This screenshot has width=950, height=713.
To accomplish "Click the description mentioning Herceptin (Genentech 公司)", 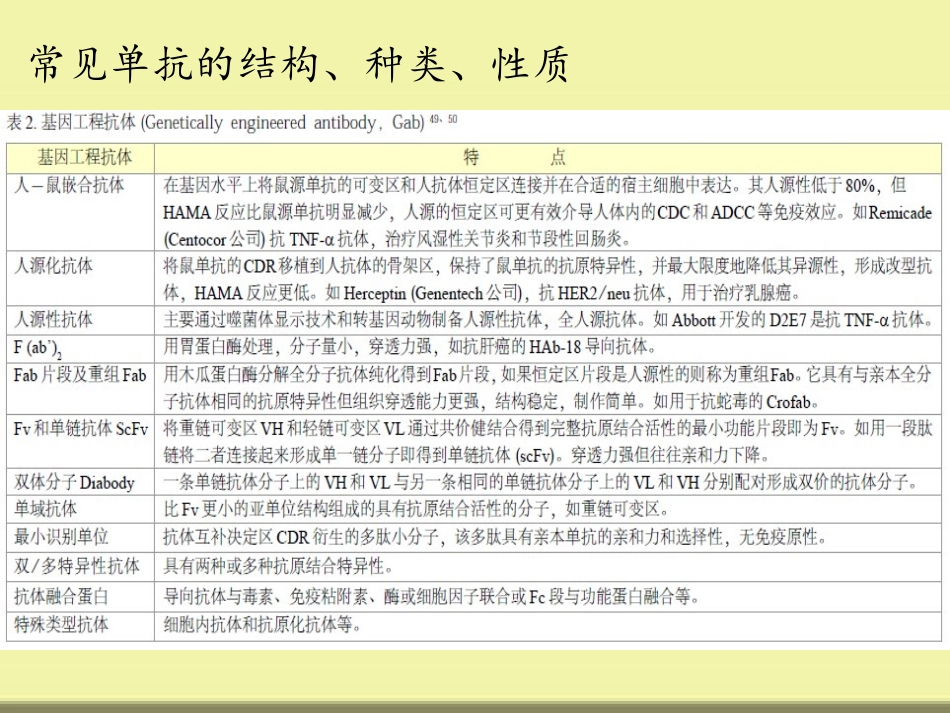I will coord(547,279).
